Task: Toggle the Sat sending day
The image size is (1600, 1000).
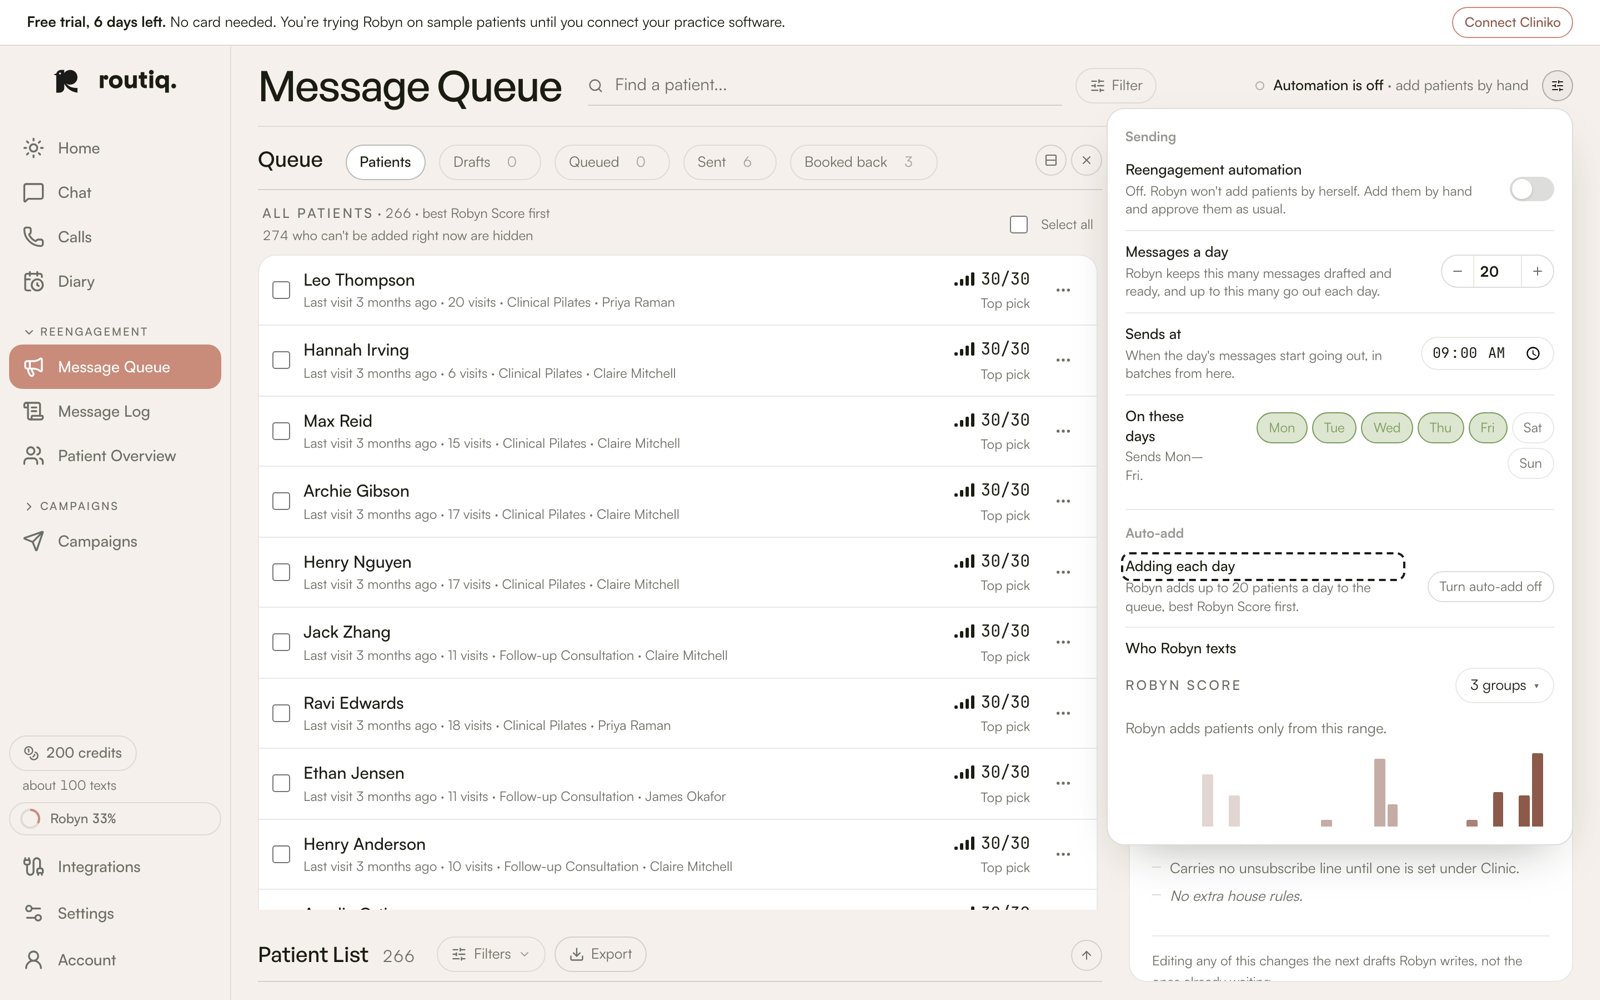Action: [x=1532, y=428]
